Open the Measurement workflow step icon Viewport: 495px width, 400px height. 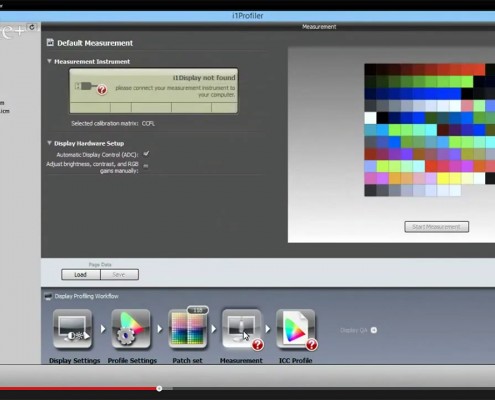pyautogui.click(x=241, y=329)
